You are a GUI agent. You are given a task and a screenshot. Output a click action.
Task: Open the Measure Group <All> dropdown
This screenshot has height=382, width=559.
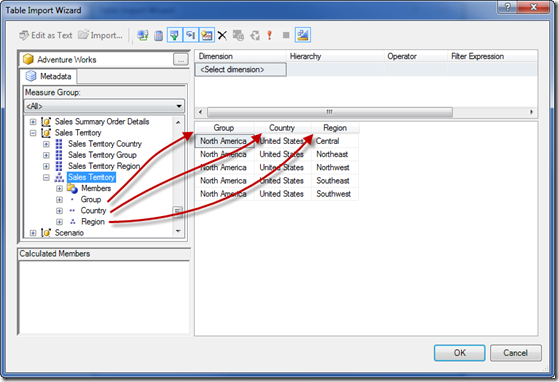(104, 106)
